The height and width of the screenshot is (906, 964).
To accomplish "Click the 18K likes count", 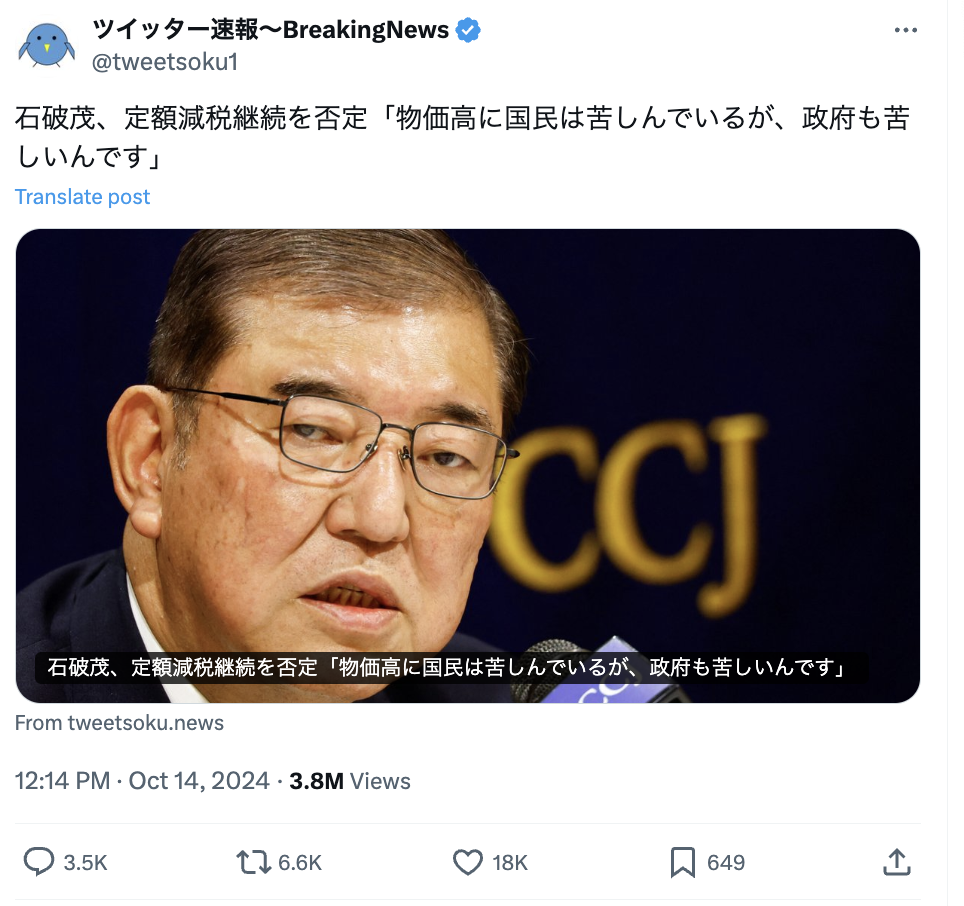I will pyautogui.click(x=510, y=862).
